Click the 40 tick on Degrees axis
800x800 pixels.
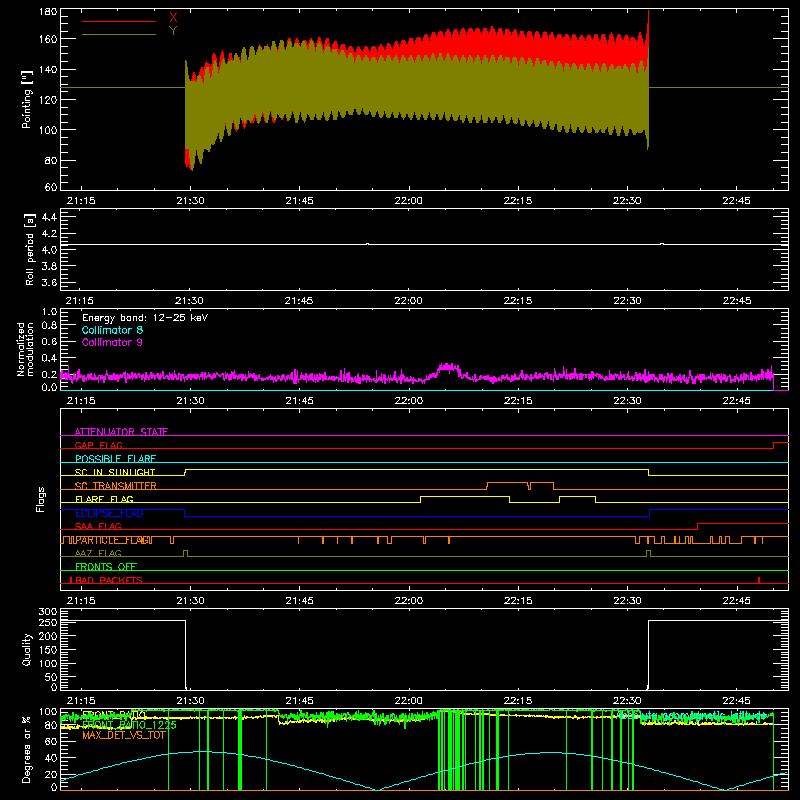51,758
